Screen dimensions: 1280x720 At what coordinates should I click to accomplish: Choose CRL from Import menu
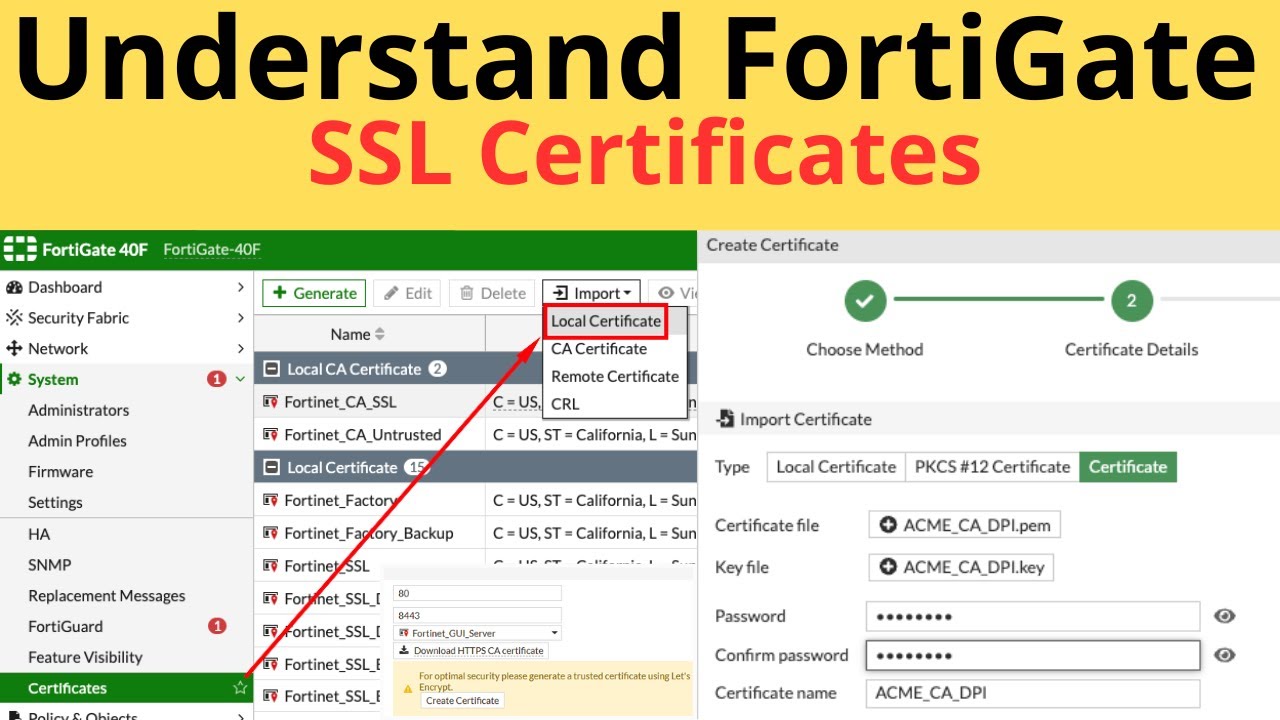(565, 404)
